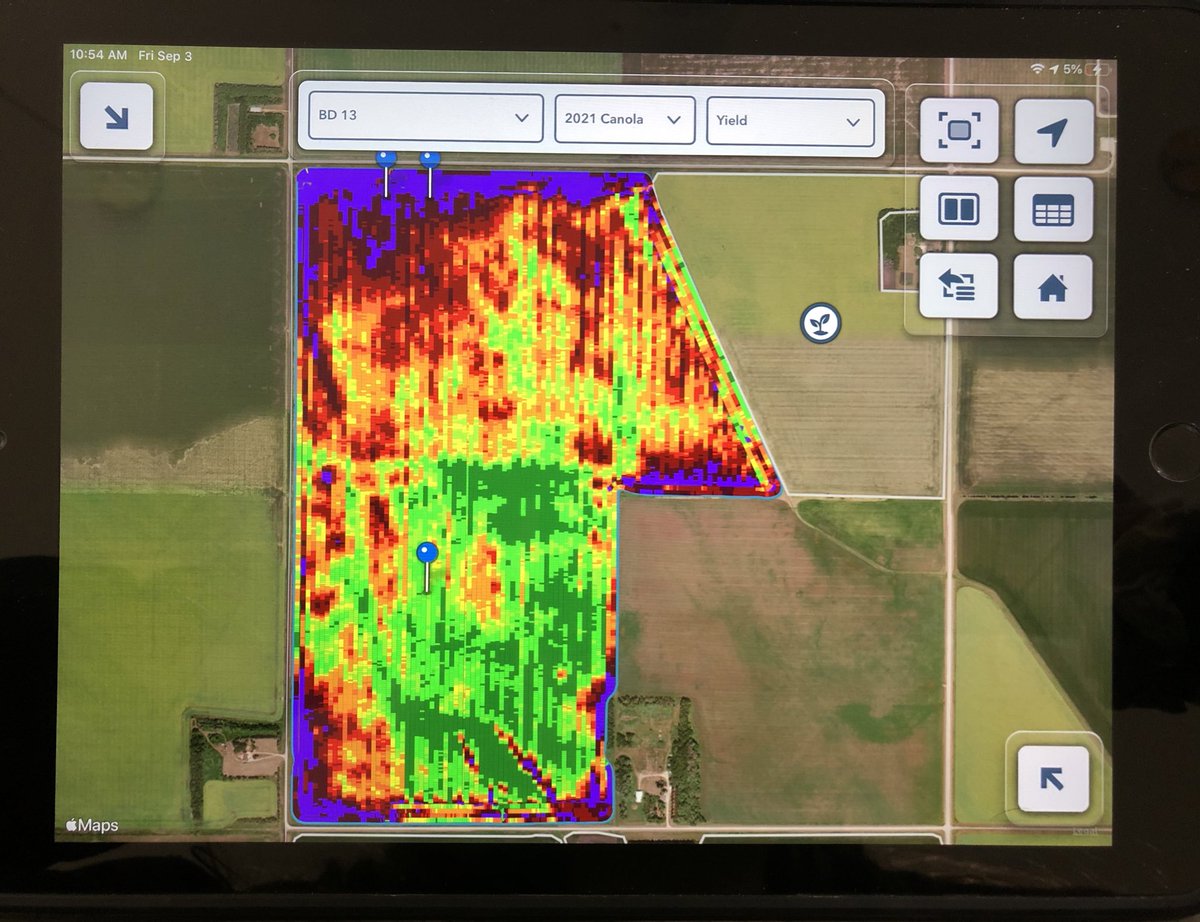Tap the fit-to-field frame icon
The width and height of the screenshot is (1200, 922).
[959, 131]
